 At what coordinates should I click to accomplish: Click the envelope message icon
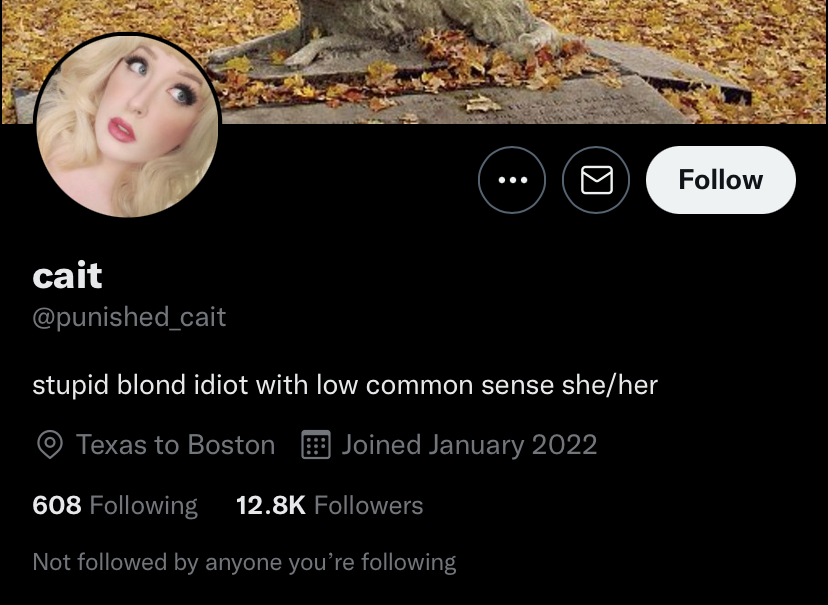point(596,180)
